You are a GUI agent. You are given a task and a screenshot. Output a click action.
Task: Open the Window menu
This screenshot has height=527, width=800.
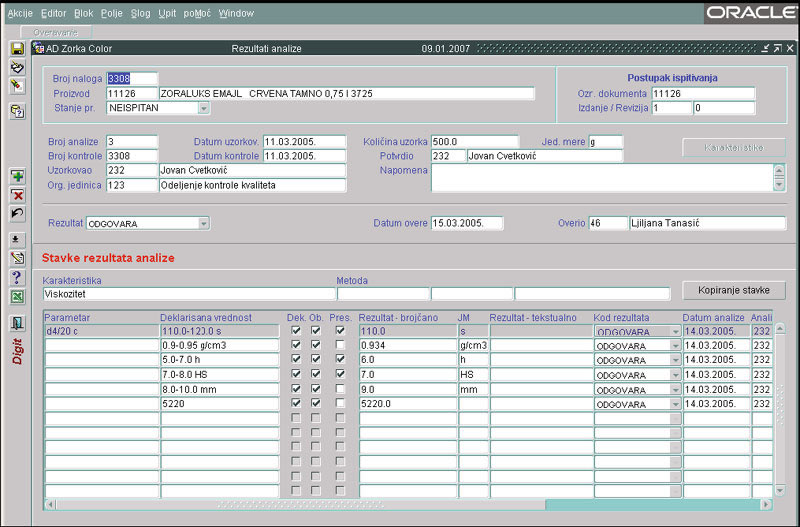point(236,13)
